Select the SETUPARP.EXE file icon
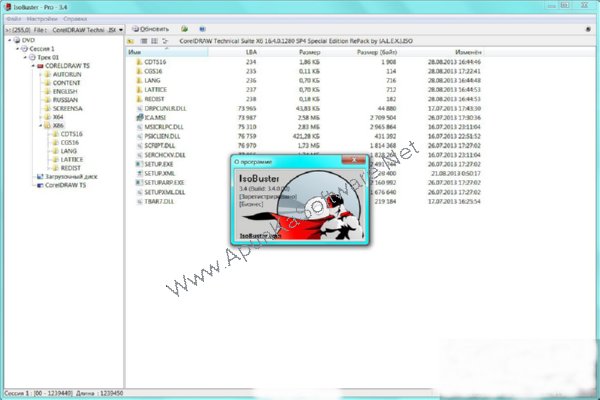The height and width of the screenshot is (400, 600). click(140, 183)
